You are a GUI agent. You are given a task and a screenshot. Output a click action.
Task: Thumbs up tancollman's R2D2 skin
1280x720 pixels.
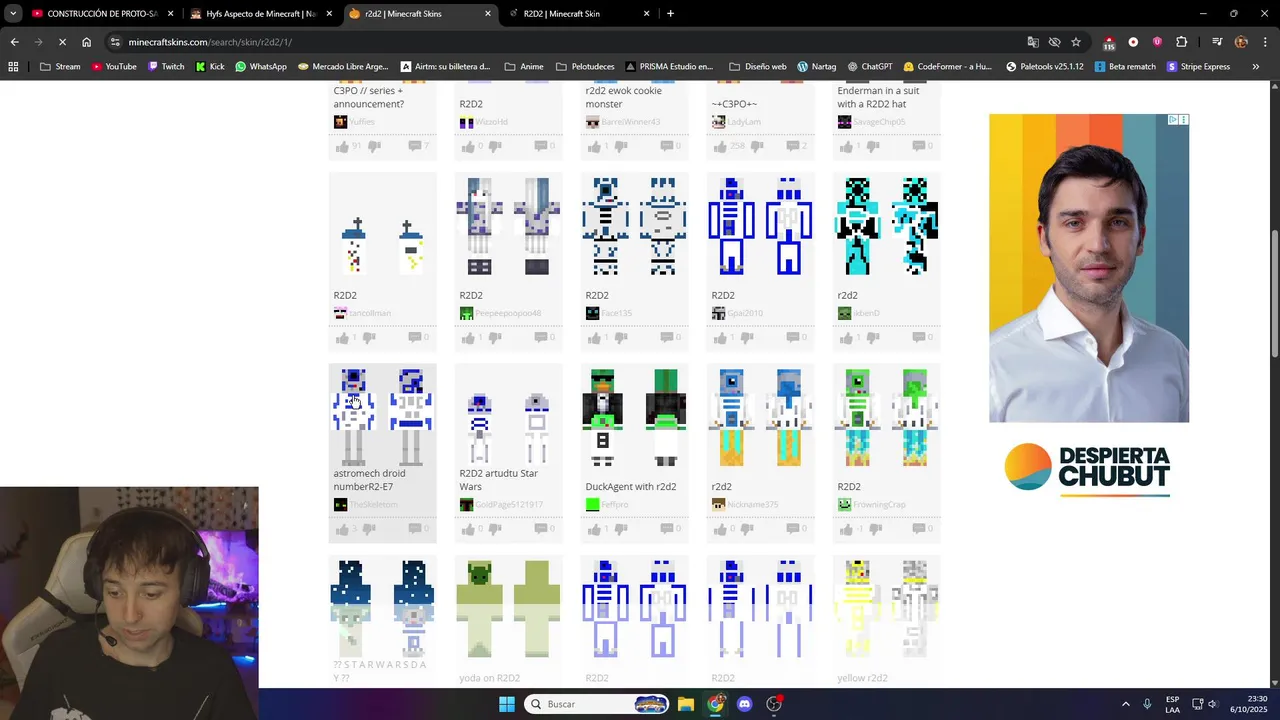(342, 338)
